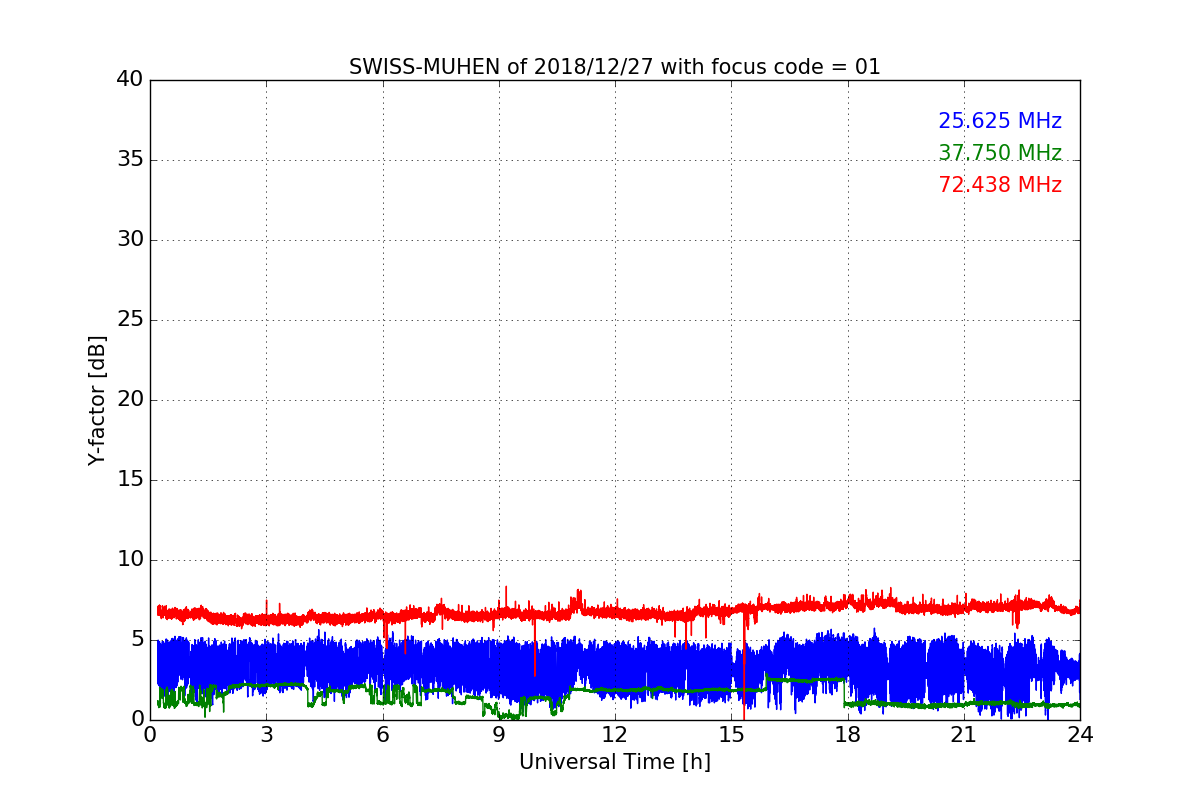Click y-axis tick label 40
The height and width of the screenshot is (800, 1200).
tap(130, 79)
